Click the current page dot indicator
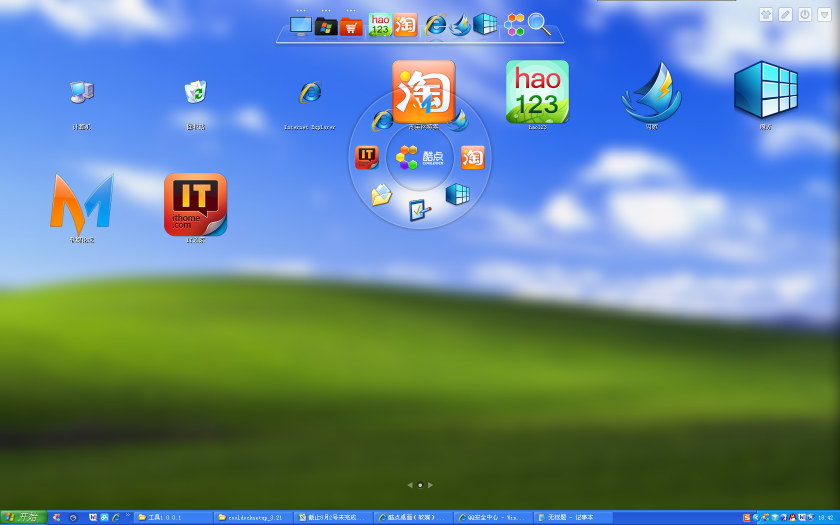The height and width of the screenshot is (525, 840). [x=420, y=485]
